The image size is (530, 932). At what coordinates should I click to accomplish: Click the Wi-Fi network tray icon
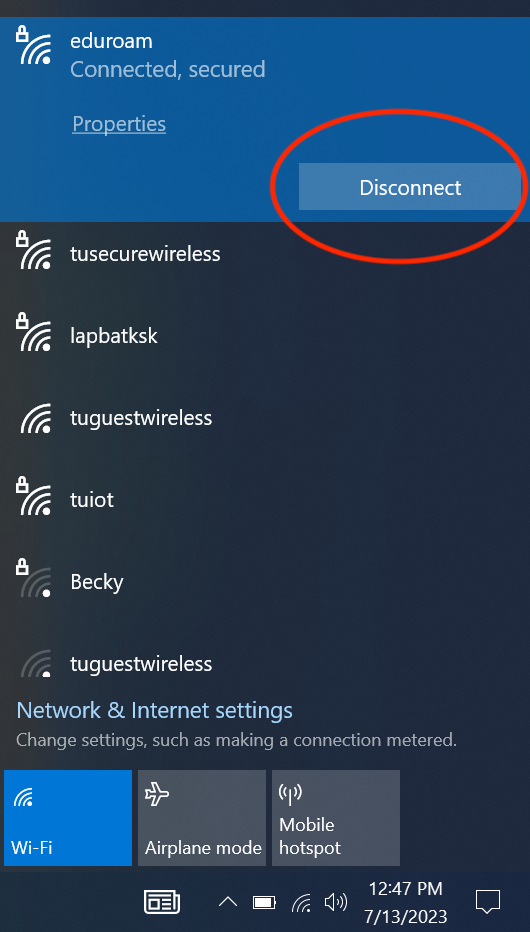(x=301, y=903)
